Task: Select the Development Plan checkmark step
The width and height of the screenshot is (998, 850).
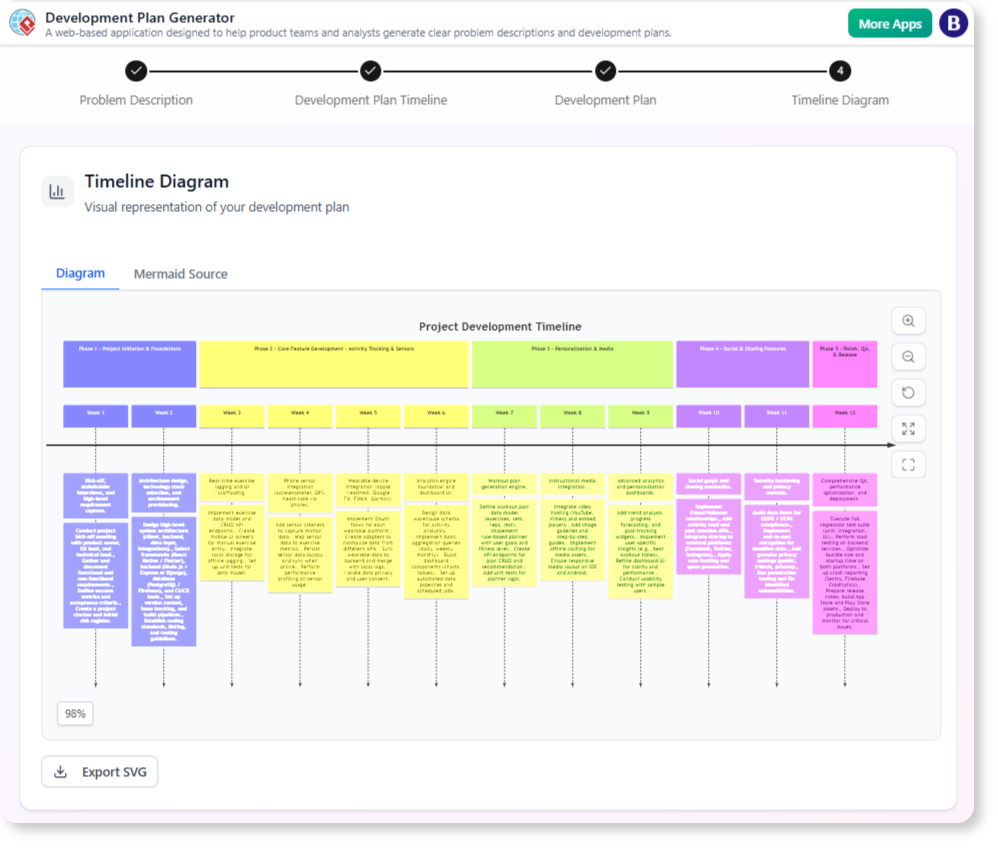Action: pos(605,72)
